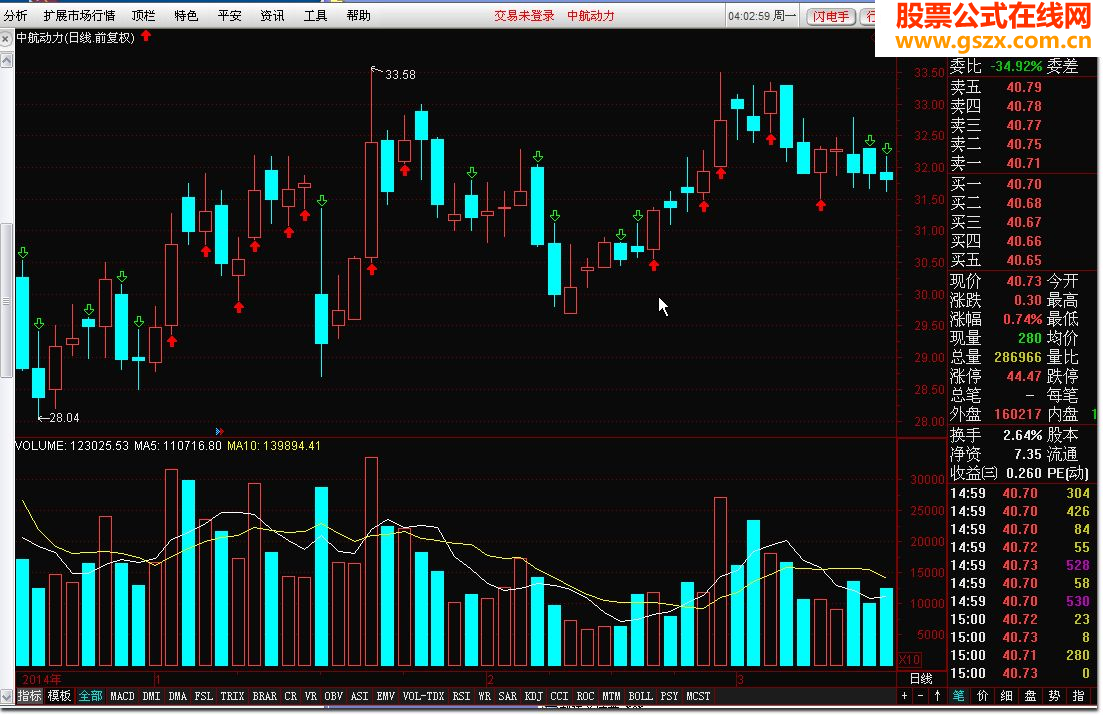Viewport: 1103px width, 715px height.
Task: Select the TRIX indicator
Action: pyautogui.click(x=232, y=696)
